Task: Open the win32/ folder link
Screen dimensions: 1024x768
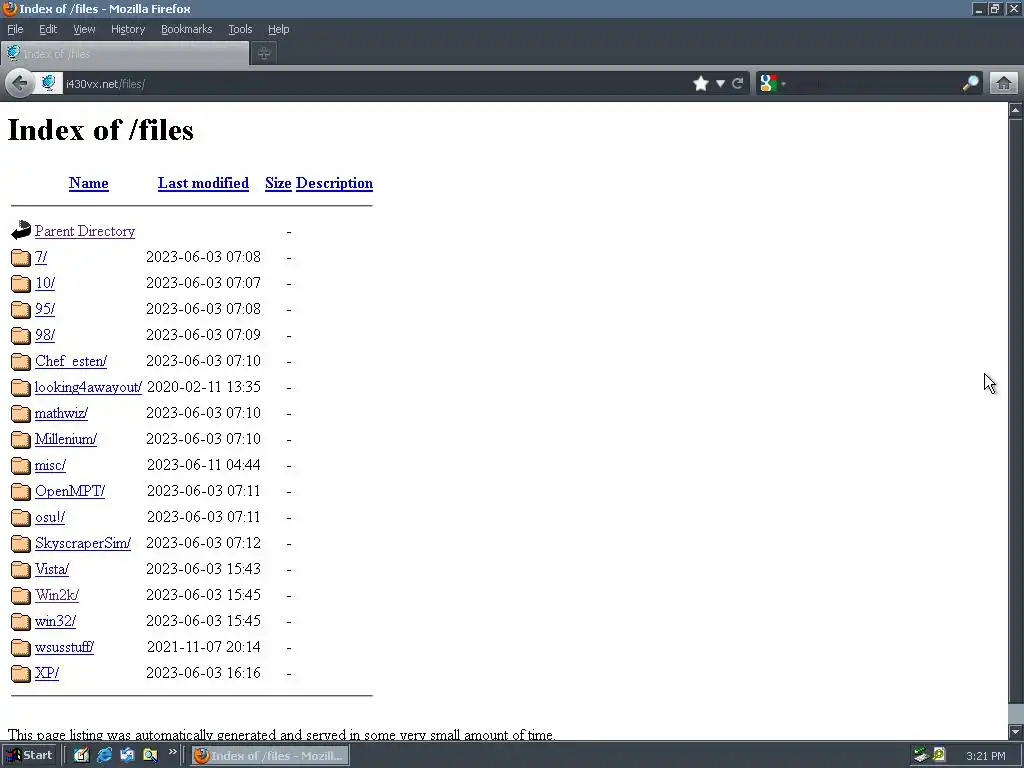Action: click(56, 621)
